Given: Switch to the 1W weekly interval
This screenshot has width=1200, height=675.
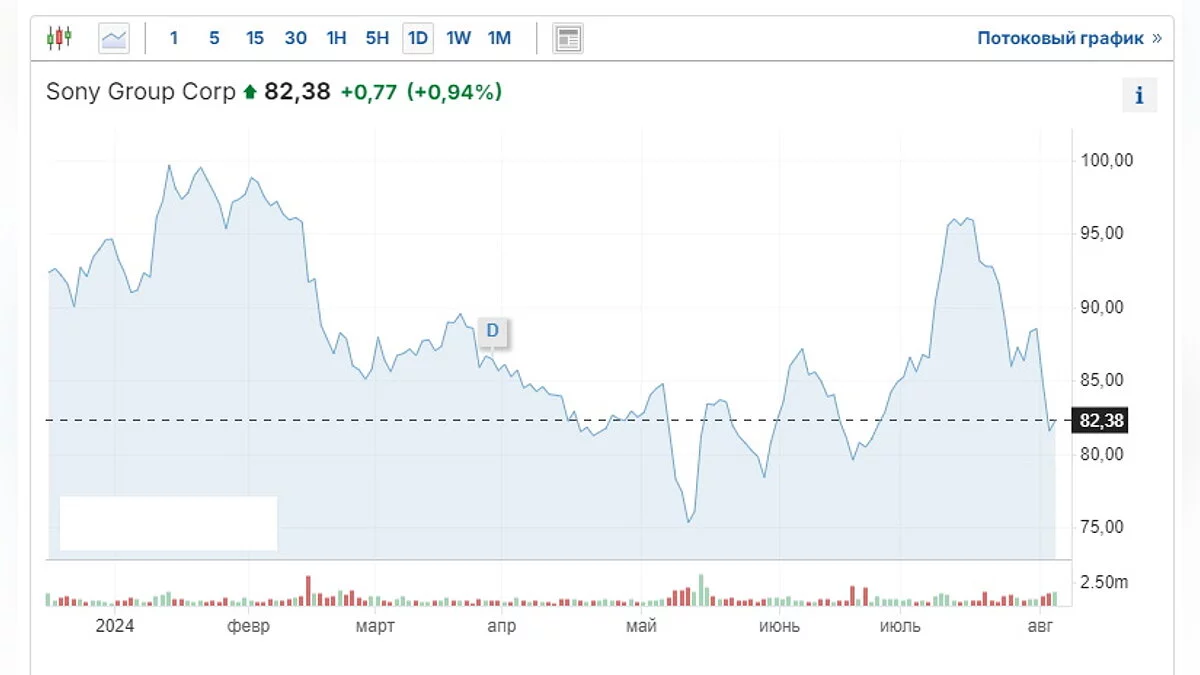Looking at the screenshot, I should pyautogui.click(x=458, y=39).
